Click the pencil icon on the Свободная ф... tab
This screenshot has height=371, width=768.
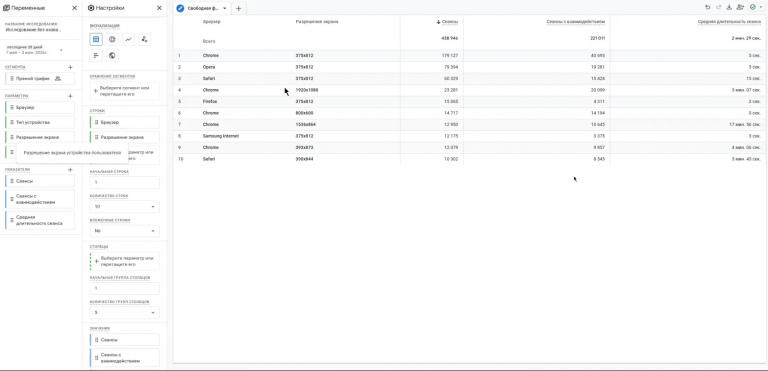180,8
